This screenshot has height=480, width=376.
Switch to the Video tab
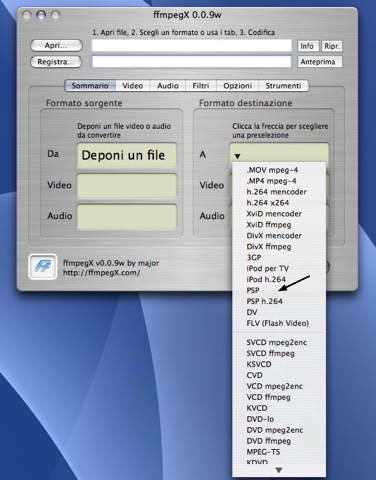pos(133,86)
